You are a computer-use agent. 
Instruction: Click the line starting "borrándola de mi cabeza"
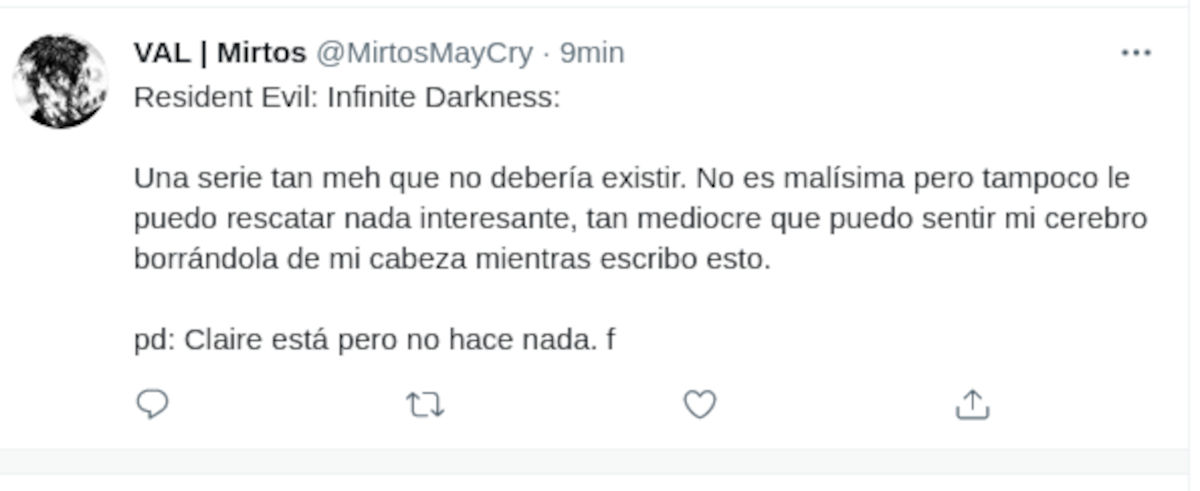454,258
